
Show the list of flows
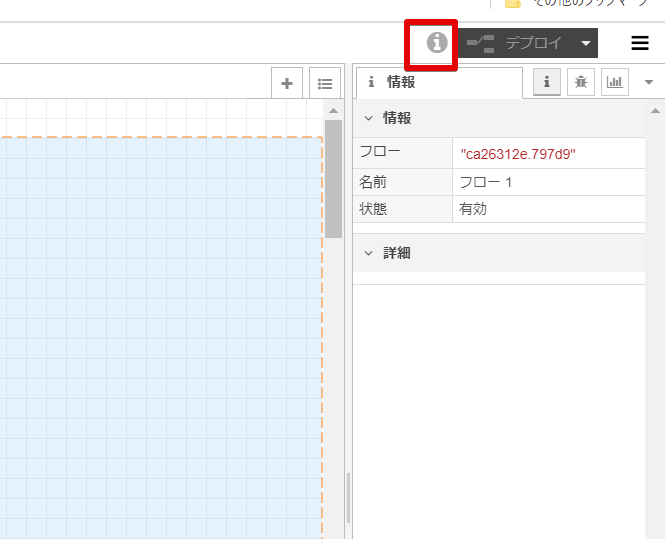pos(324,84)
